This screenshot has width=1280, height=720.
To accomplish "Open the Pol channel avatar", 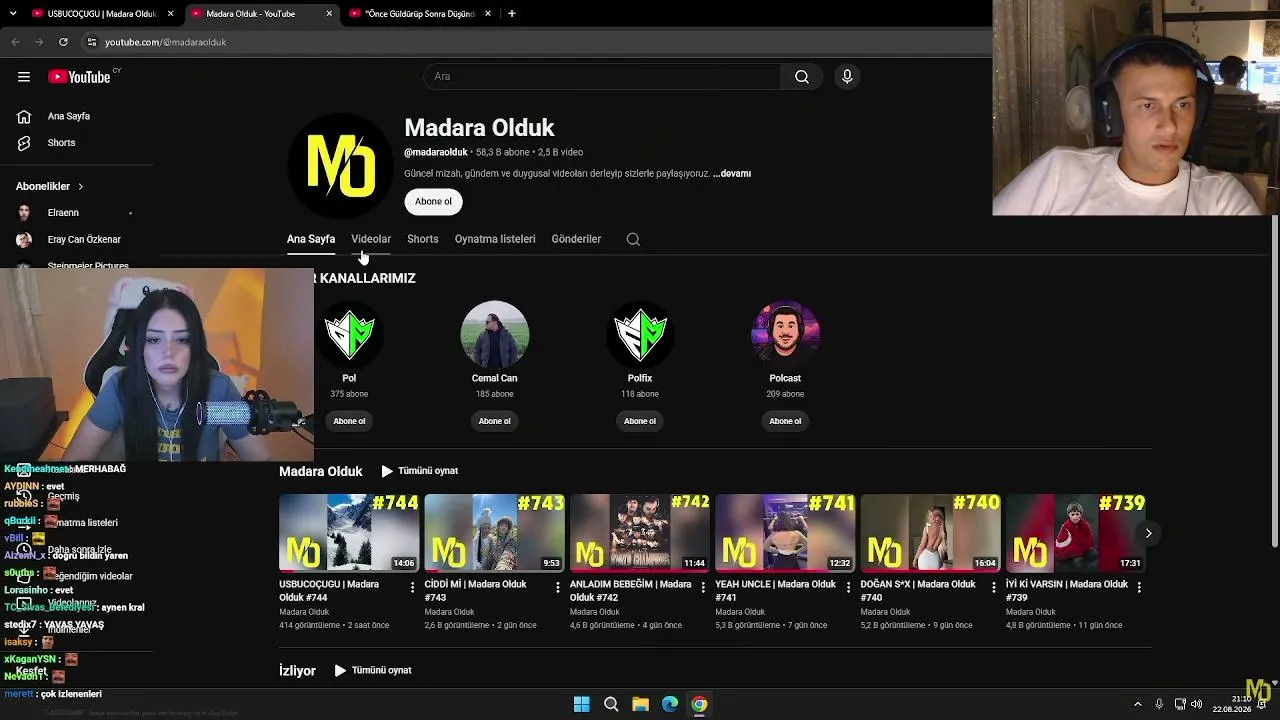I will pos(349,334).
